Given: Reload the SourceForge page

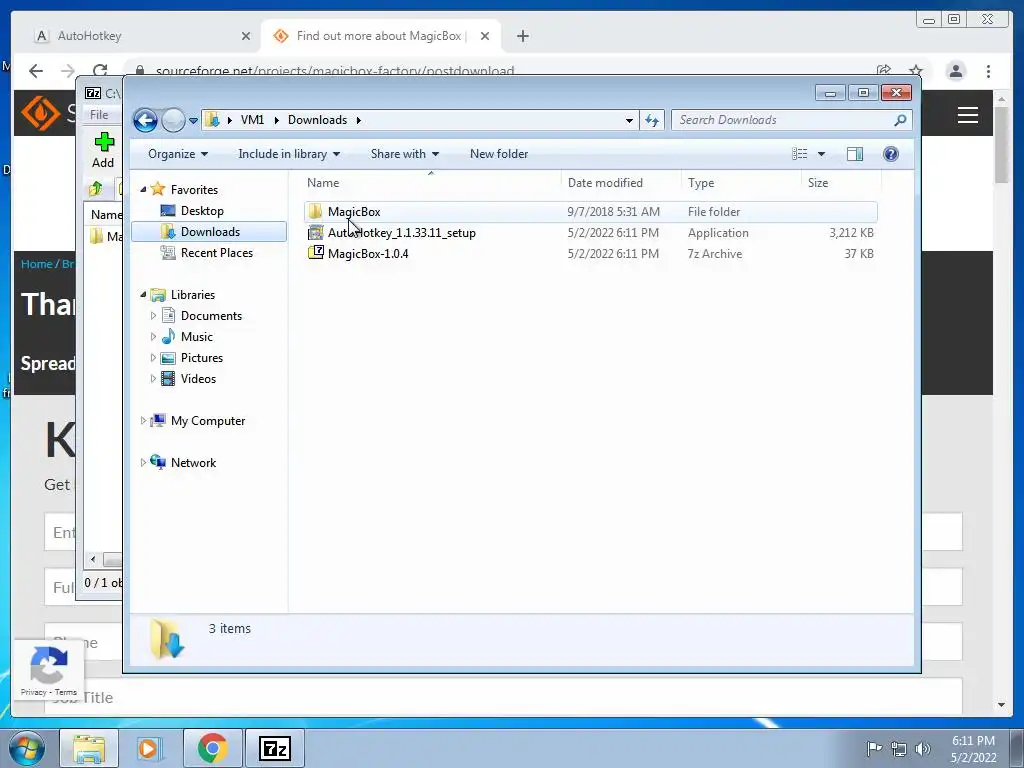Looking at the screenshot, I should (x=100, y=71).
